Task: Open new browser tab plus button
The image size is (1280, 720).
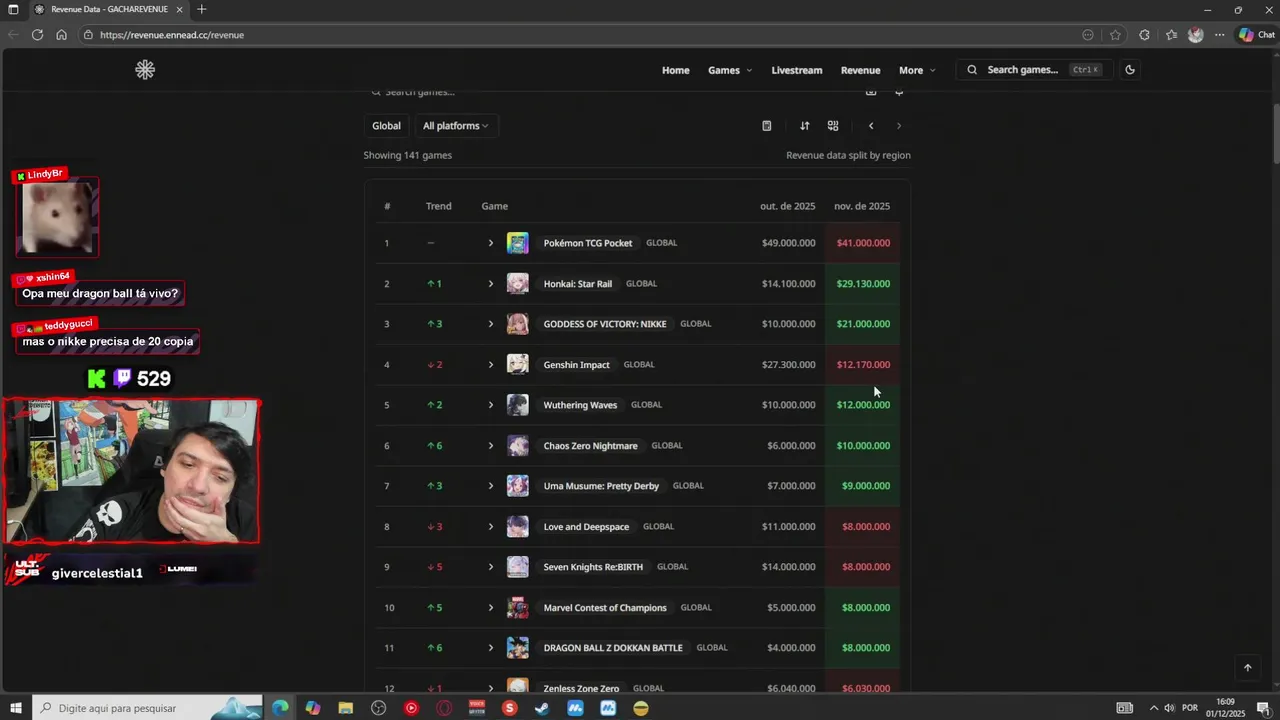Action: [201, 9]
